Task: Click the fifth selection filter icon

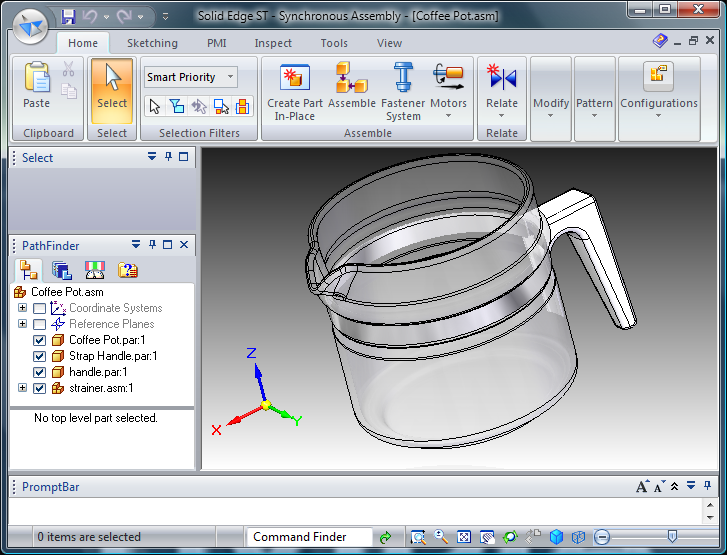Action: coord(242,106)
